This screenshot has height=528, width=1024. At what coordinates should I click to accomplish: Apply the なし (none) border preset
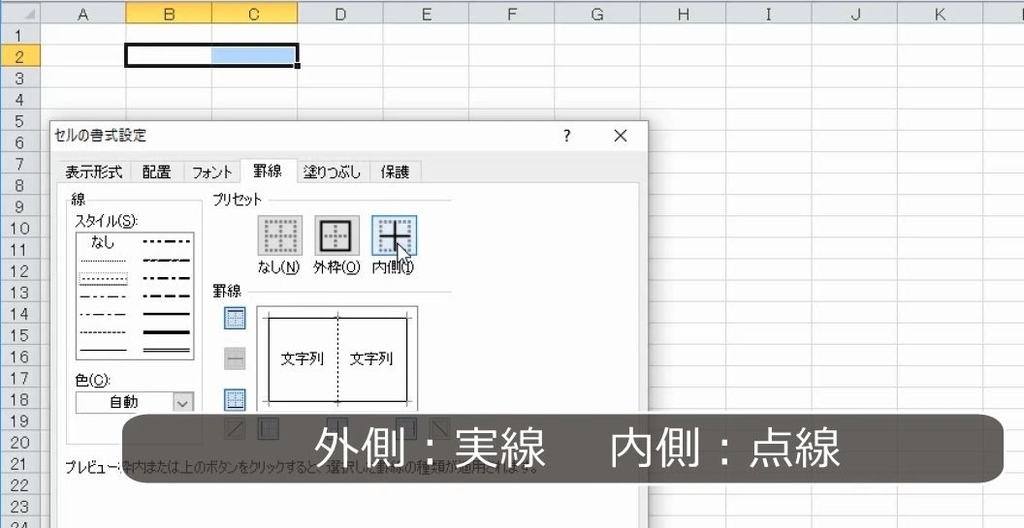click(x=280, y=235)
